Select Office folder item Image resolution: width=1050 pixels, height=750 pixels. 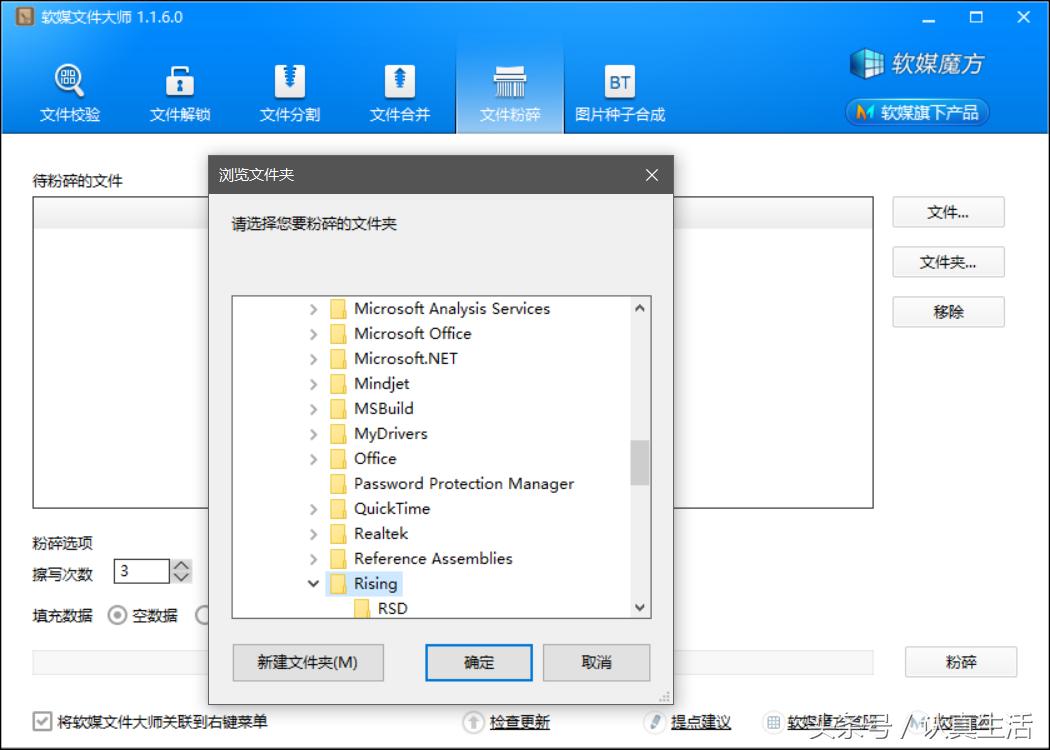(364, 459)
